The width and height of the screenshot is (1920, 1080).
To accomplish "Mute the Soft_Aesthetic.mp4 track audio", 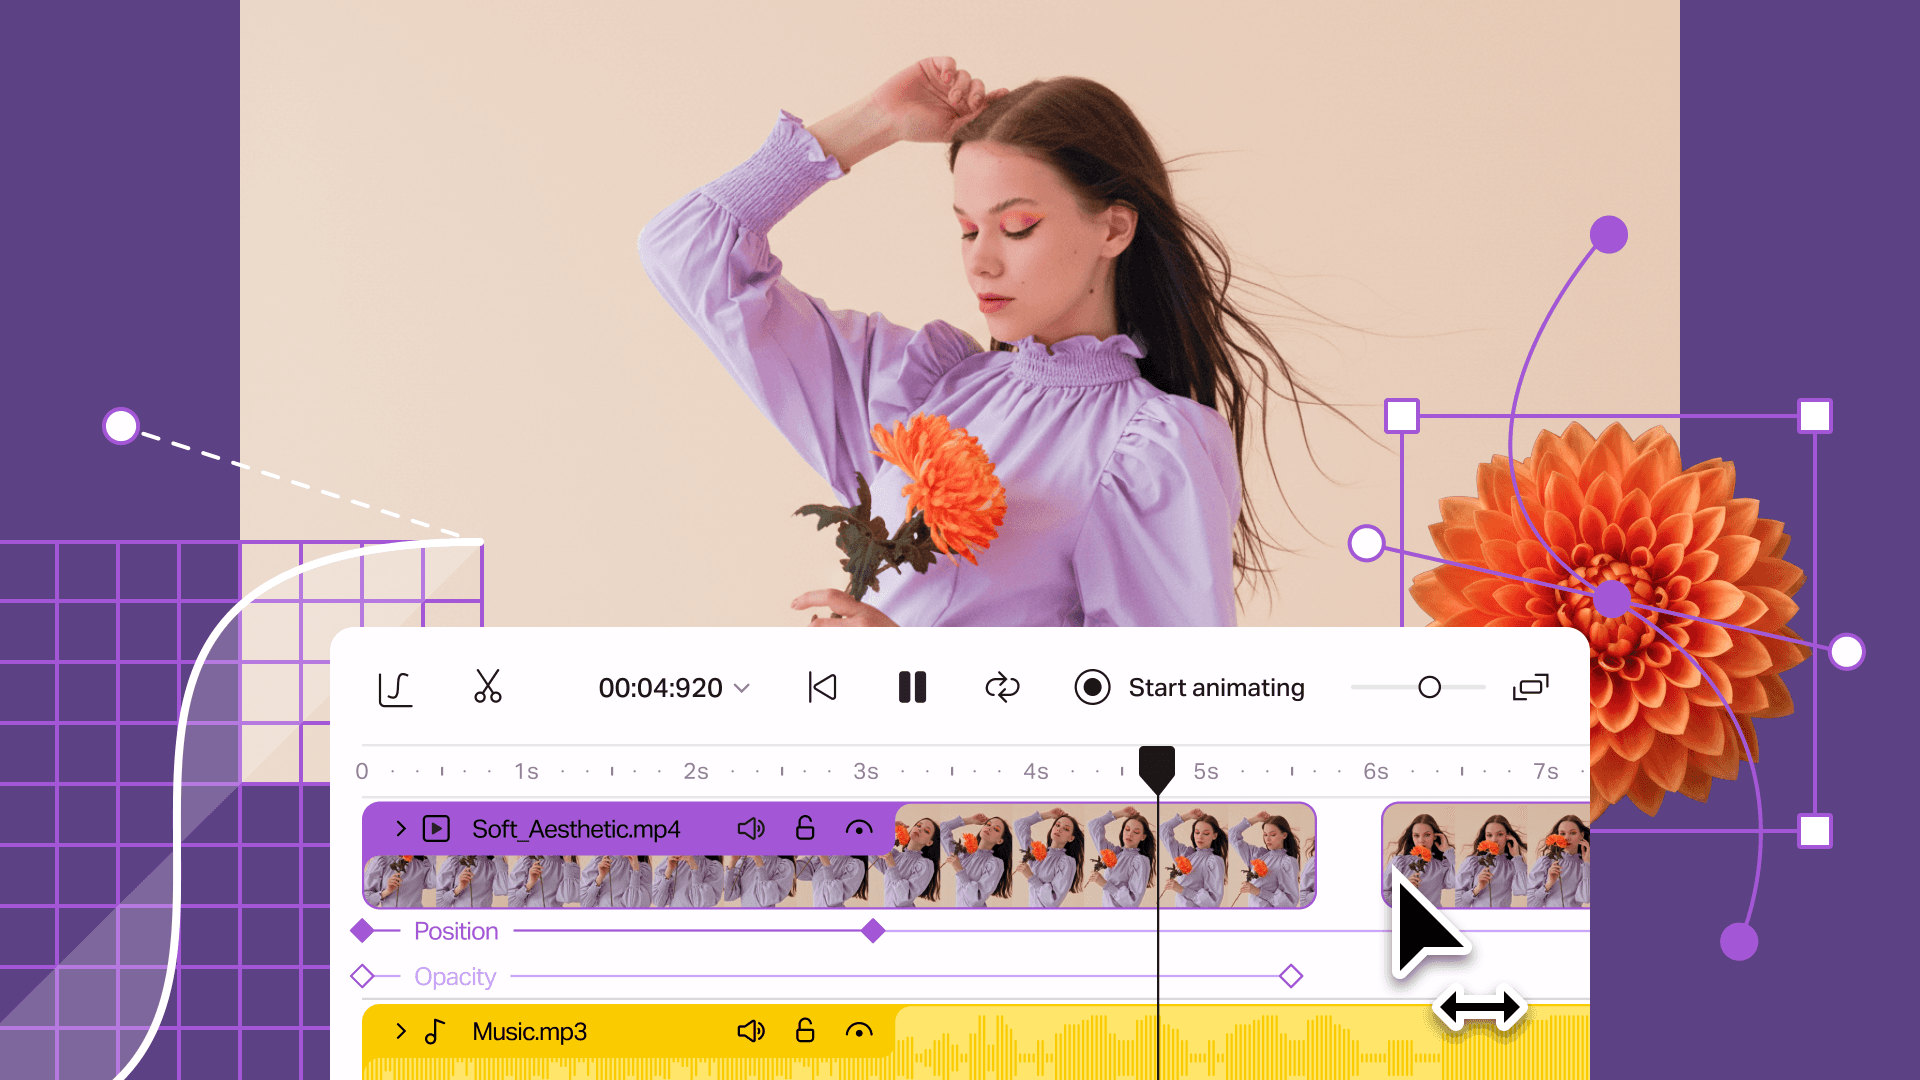I will [751, 829].
